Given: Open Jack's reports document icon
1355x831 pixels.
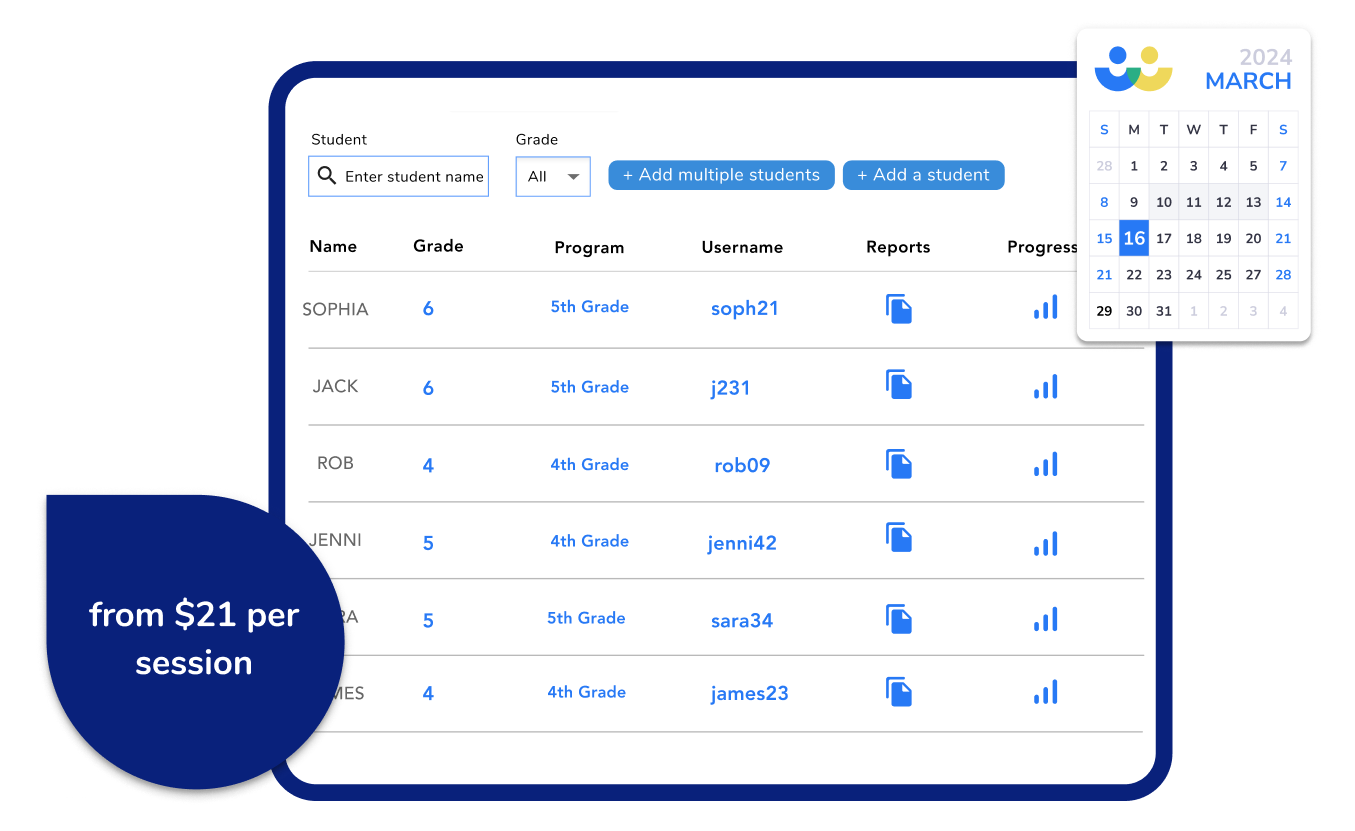Looking at the screenshot, I should (899, 385).
